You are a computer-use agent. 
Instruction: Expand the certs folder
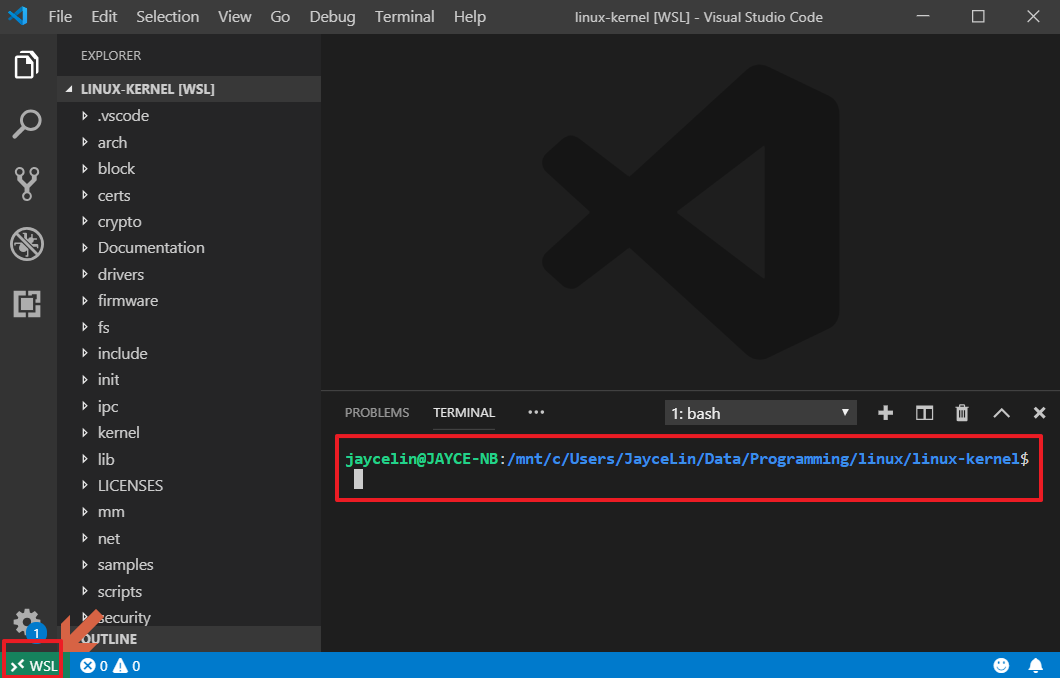[189, 195]
